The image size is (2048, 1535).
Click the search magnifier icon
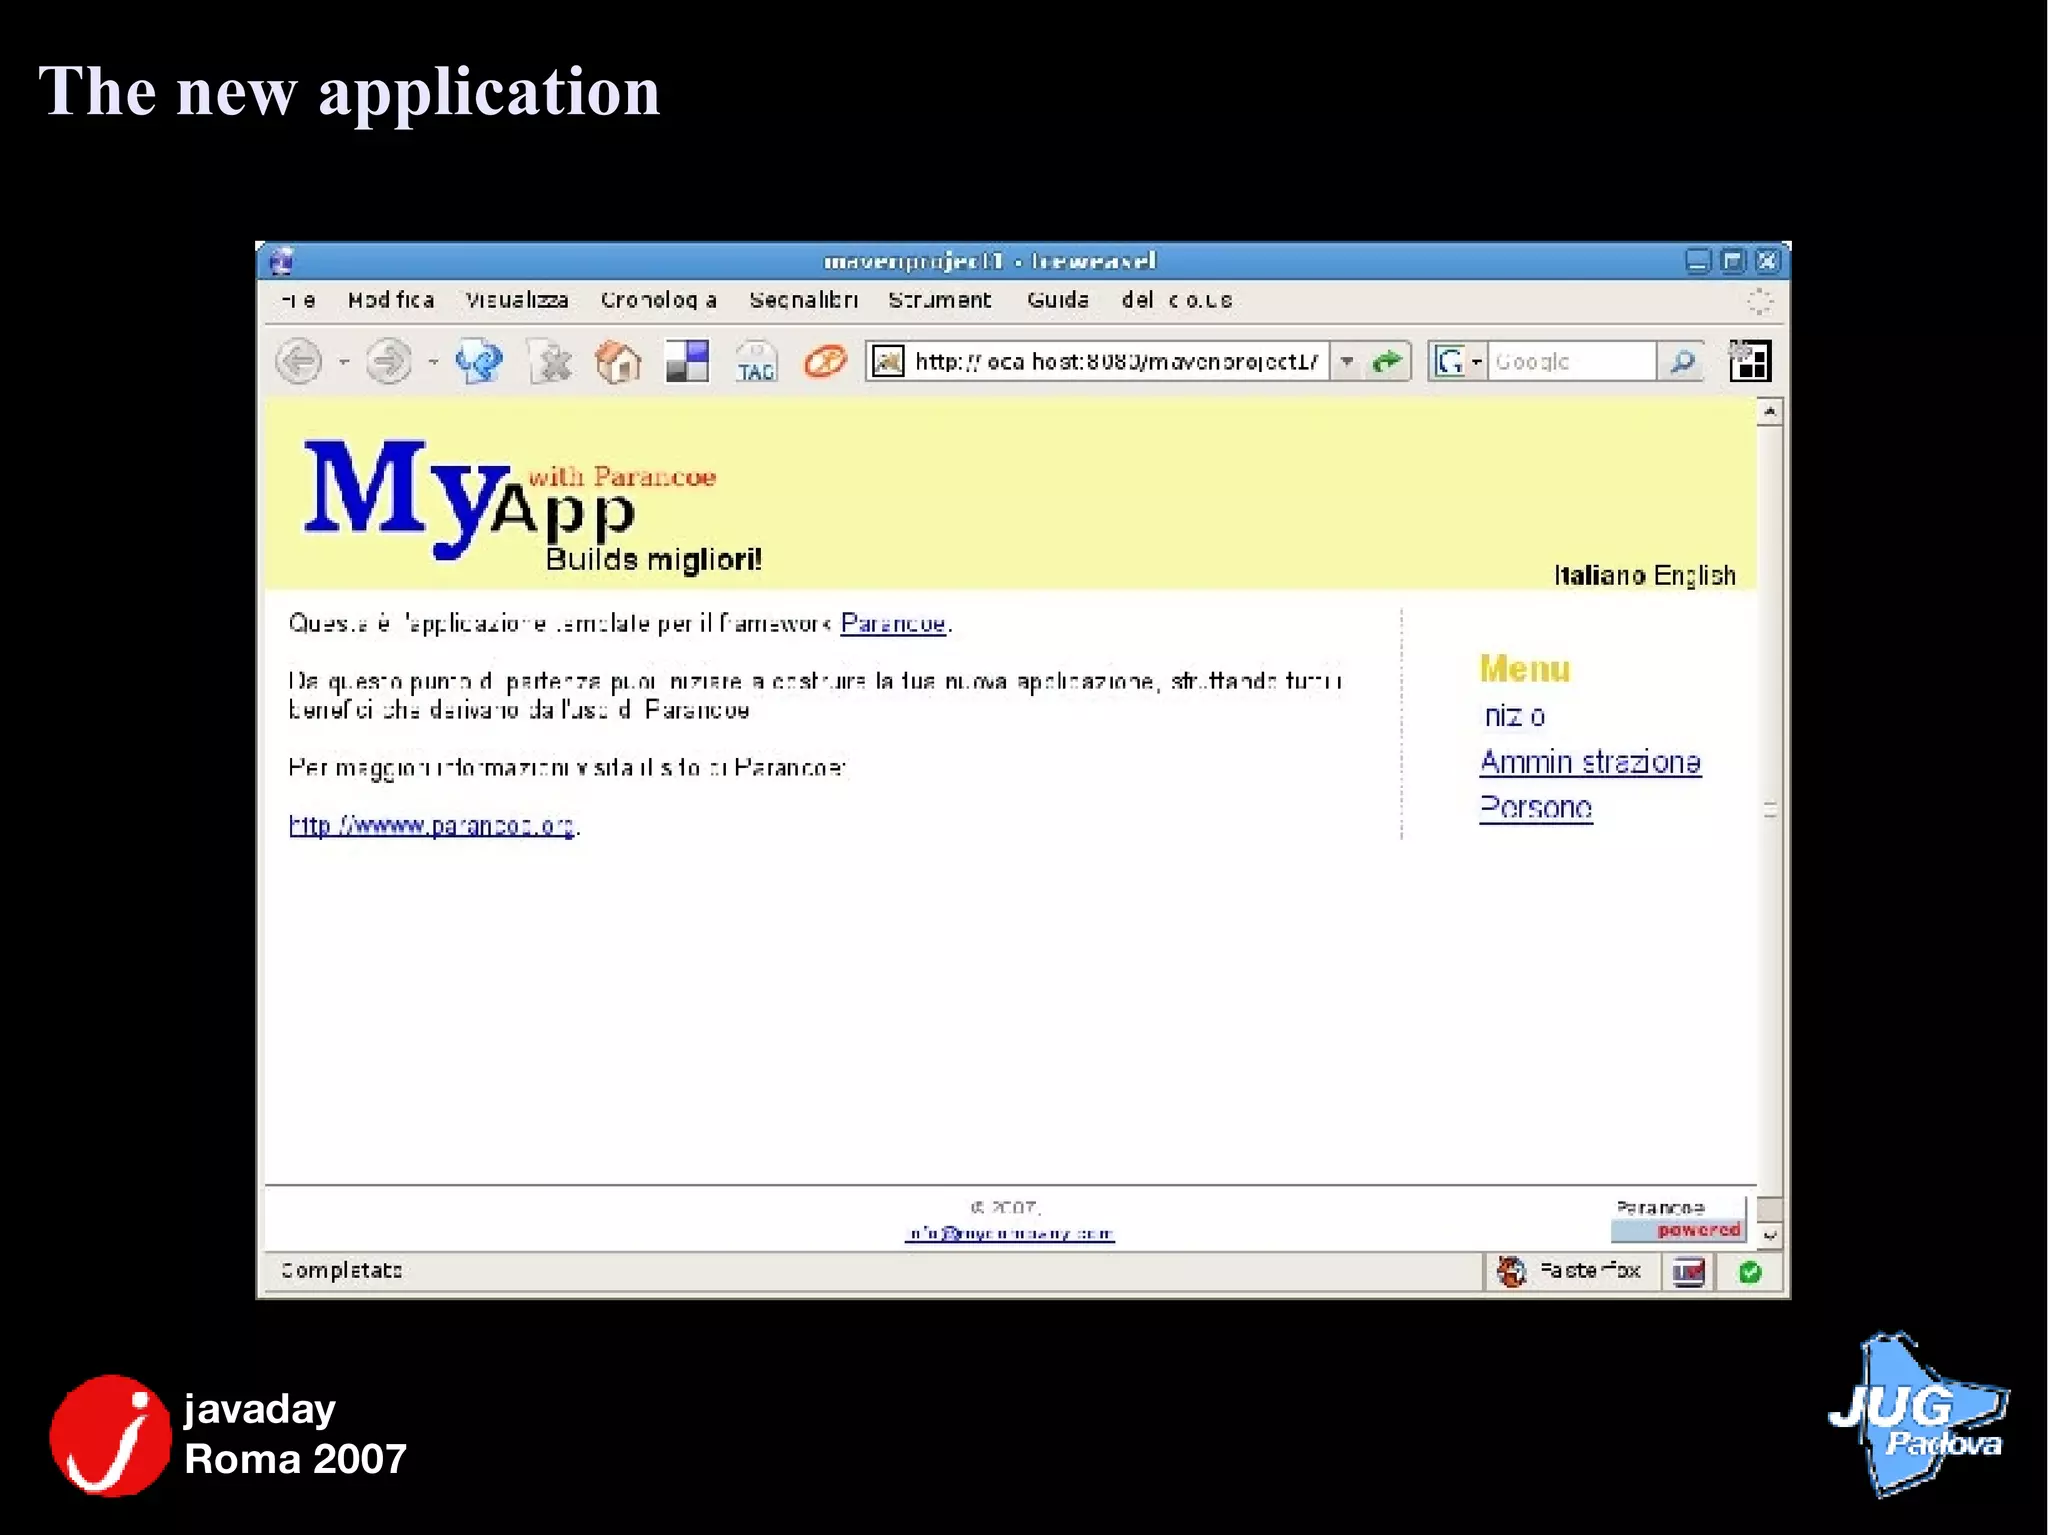(1683, 361)
